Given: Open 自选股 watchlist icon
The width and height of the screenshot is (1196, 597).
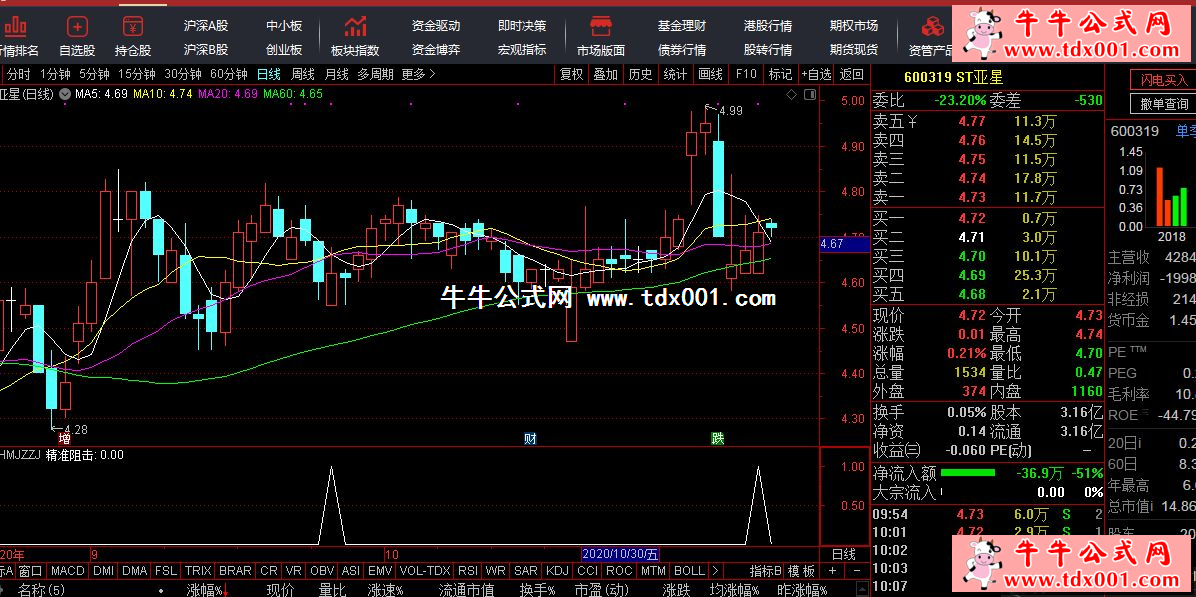Looking at the screenshot, I should pos(77,36).
